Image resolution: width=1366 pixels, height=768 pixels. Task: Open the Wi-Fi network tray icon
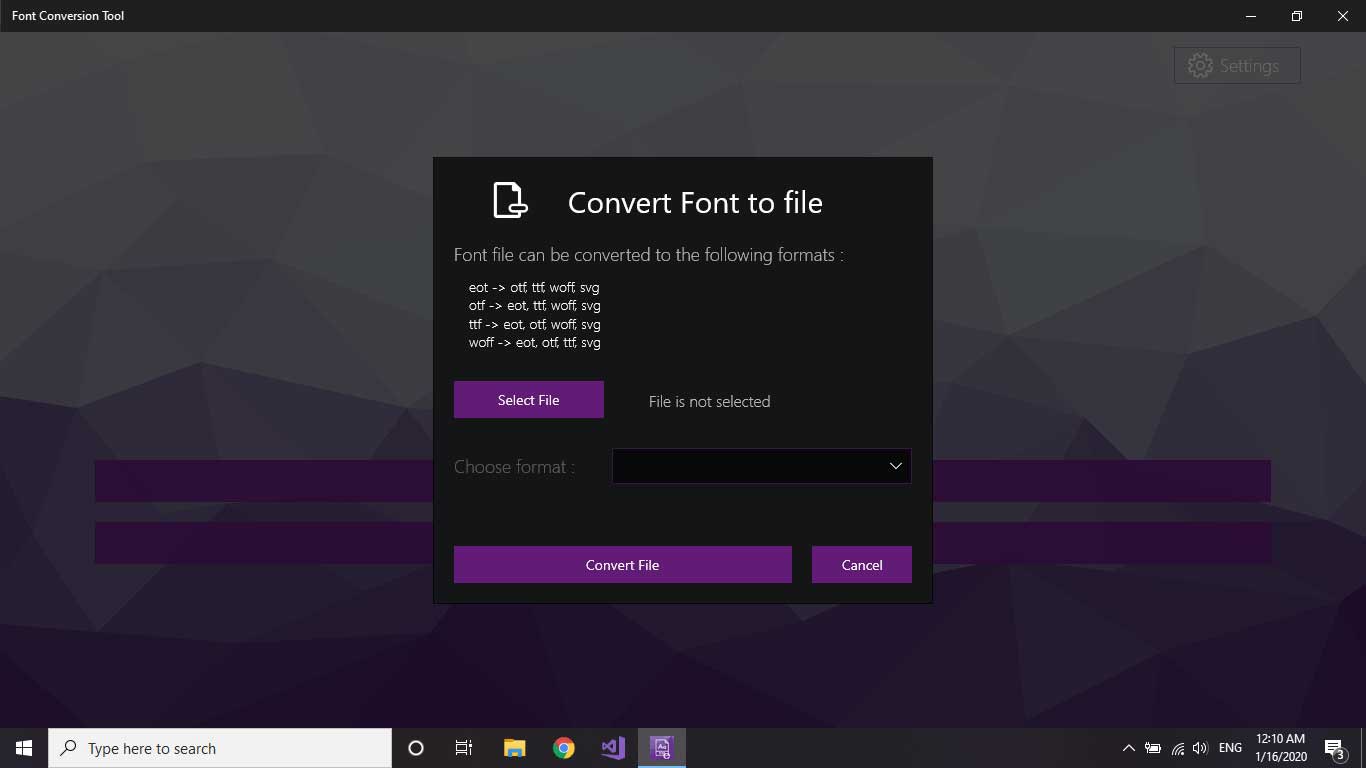point(1177,748)
